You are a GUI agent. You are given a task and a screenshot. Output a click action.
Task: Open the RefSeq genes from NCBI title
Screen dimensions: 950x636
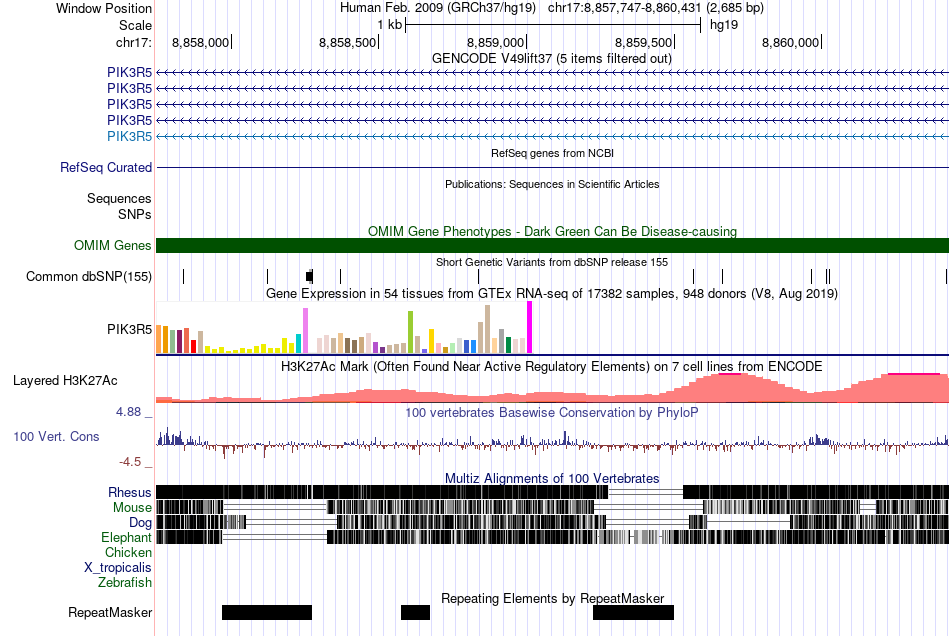552,153
